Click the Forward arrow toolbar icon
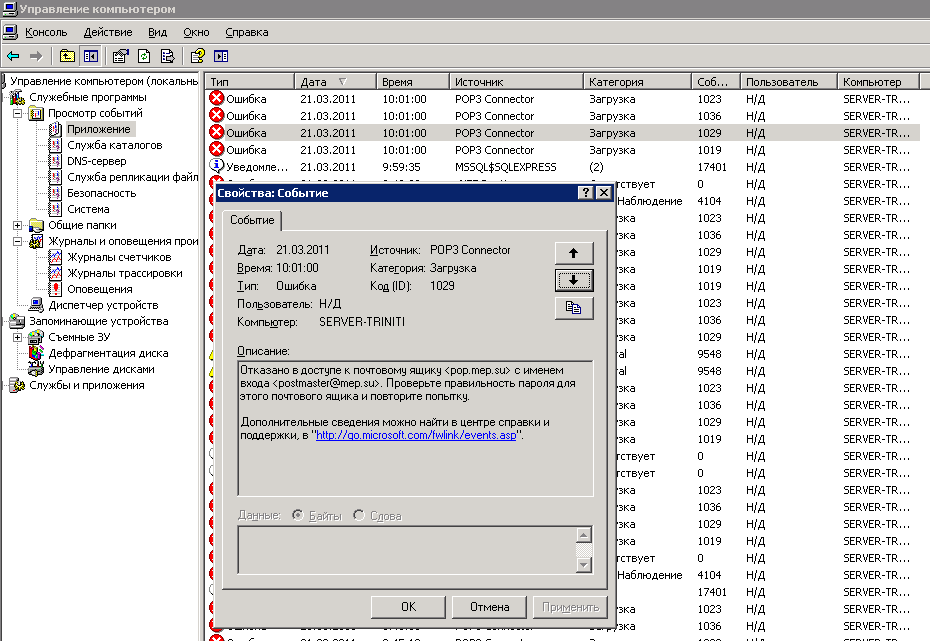 (x=36, y=56)
